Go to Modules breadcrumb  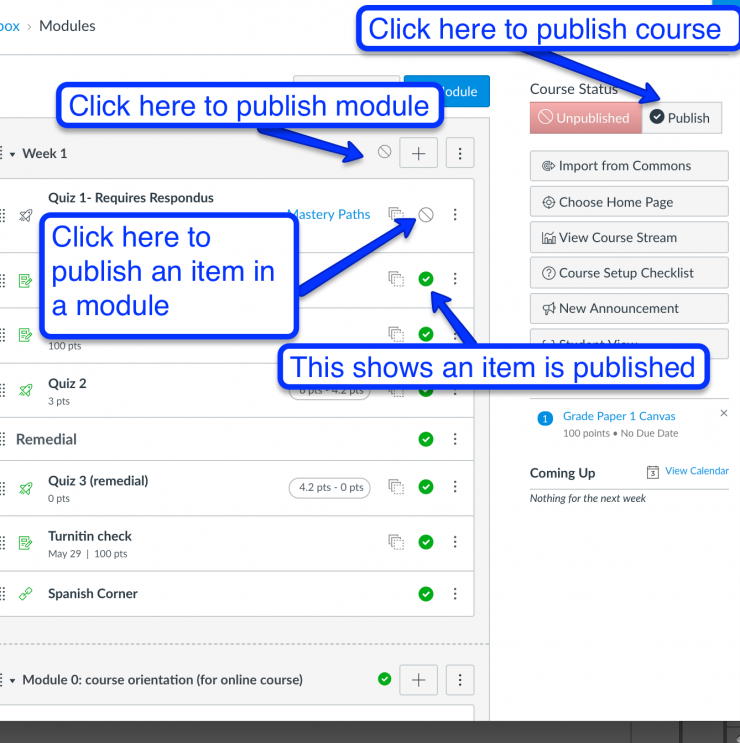pos(67,26)
